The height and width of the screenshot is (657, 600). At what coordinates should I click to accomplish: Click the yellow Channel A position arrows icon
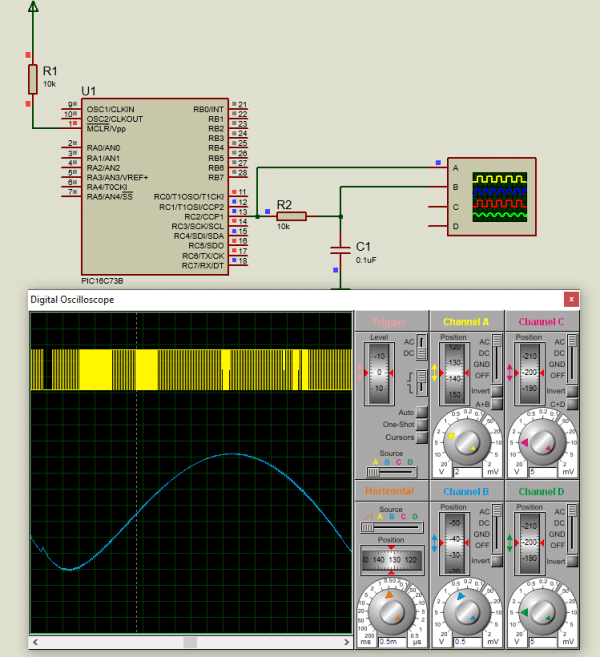coord(434,372)
